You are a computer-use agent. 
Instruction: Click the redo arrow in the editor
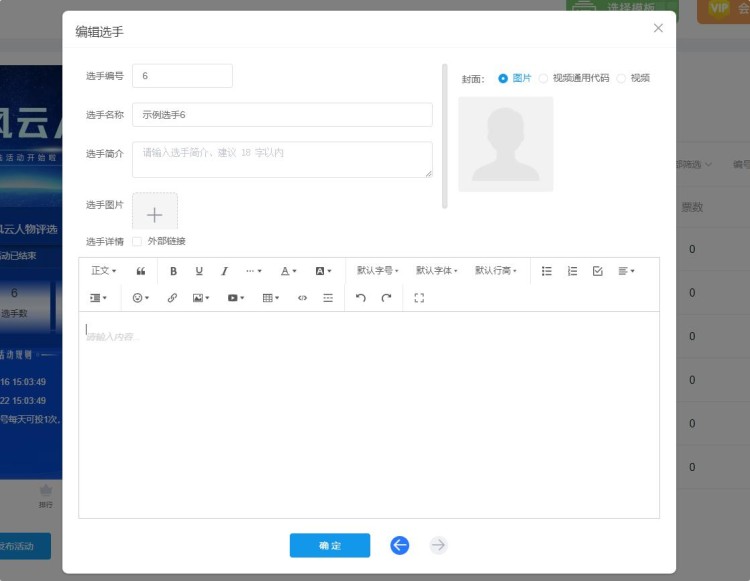(386, 298)
